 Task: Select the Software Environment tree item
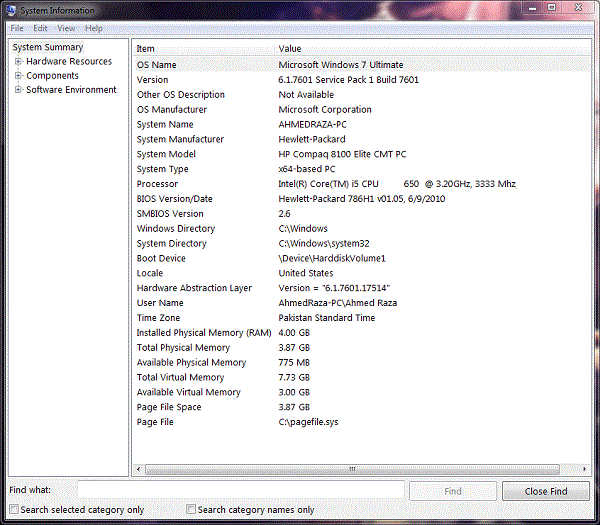(x=71, y=90)
